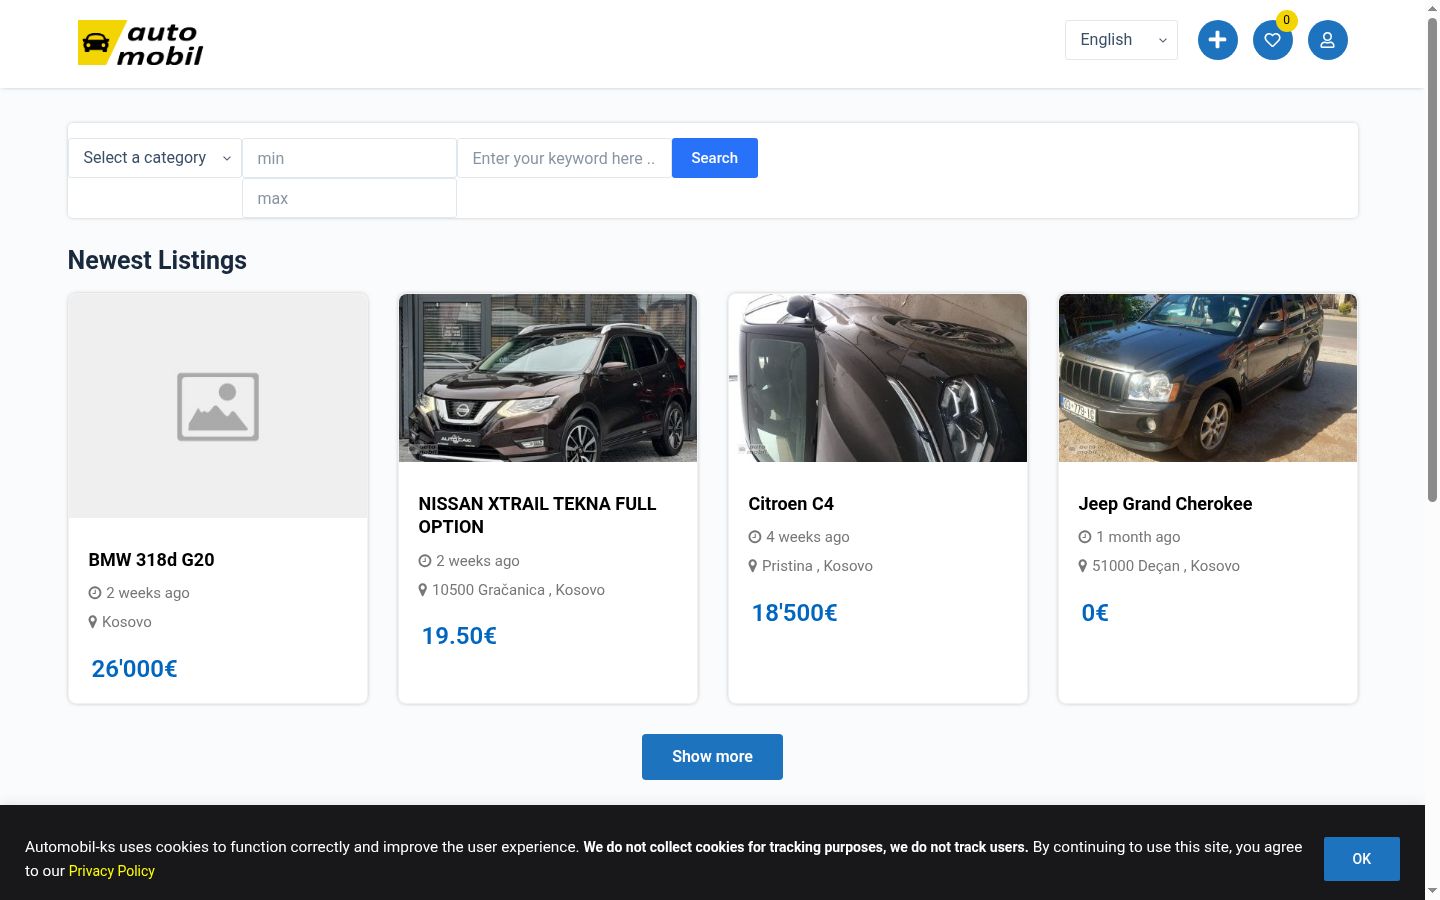1440x900 pixels.
Task: Open the Jeep Grand Cherokee listing title
Action: click(1165, 504)
